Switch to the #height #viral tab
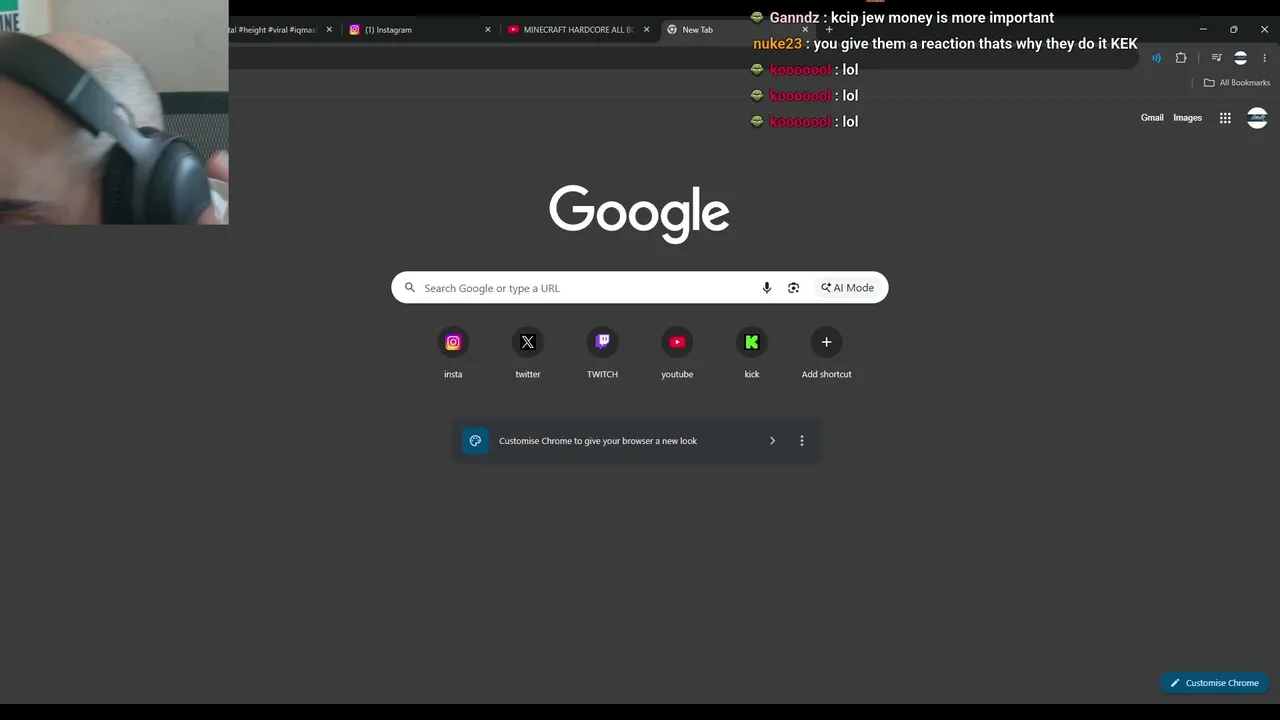 point(283,30)
